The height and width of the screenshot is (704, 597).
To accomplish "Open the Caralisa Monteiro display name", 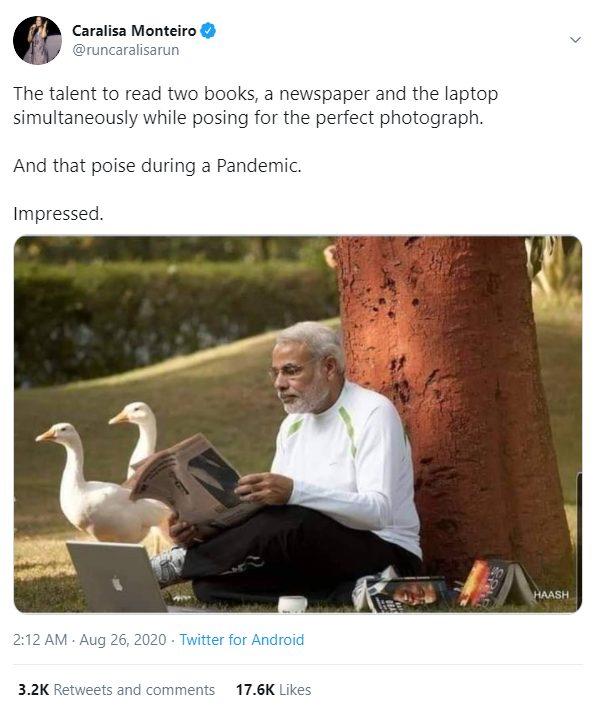I will [134, 31].
